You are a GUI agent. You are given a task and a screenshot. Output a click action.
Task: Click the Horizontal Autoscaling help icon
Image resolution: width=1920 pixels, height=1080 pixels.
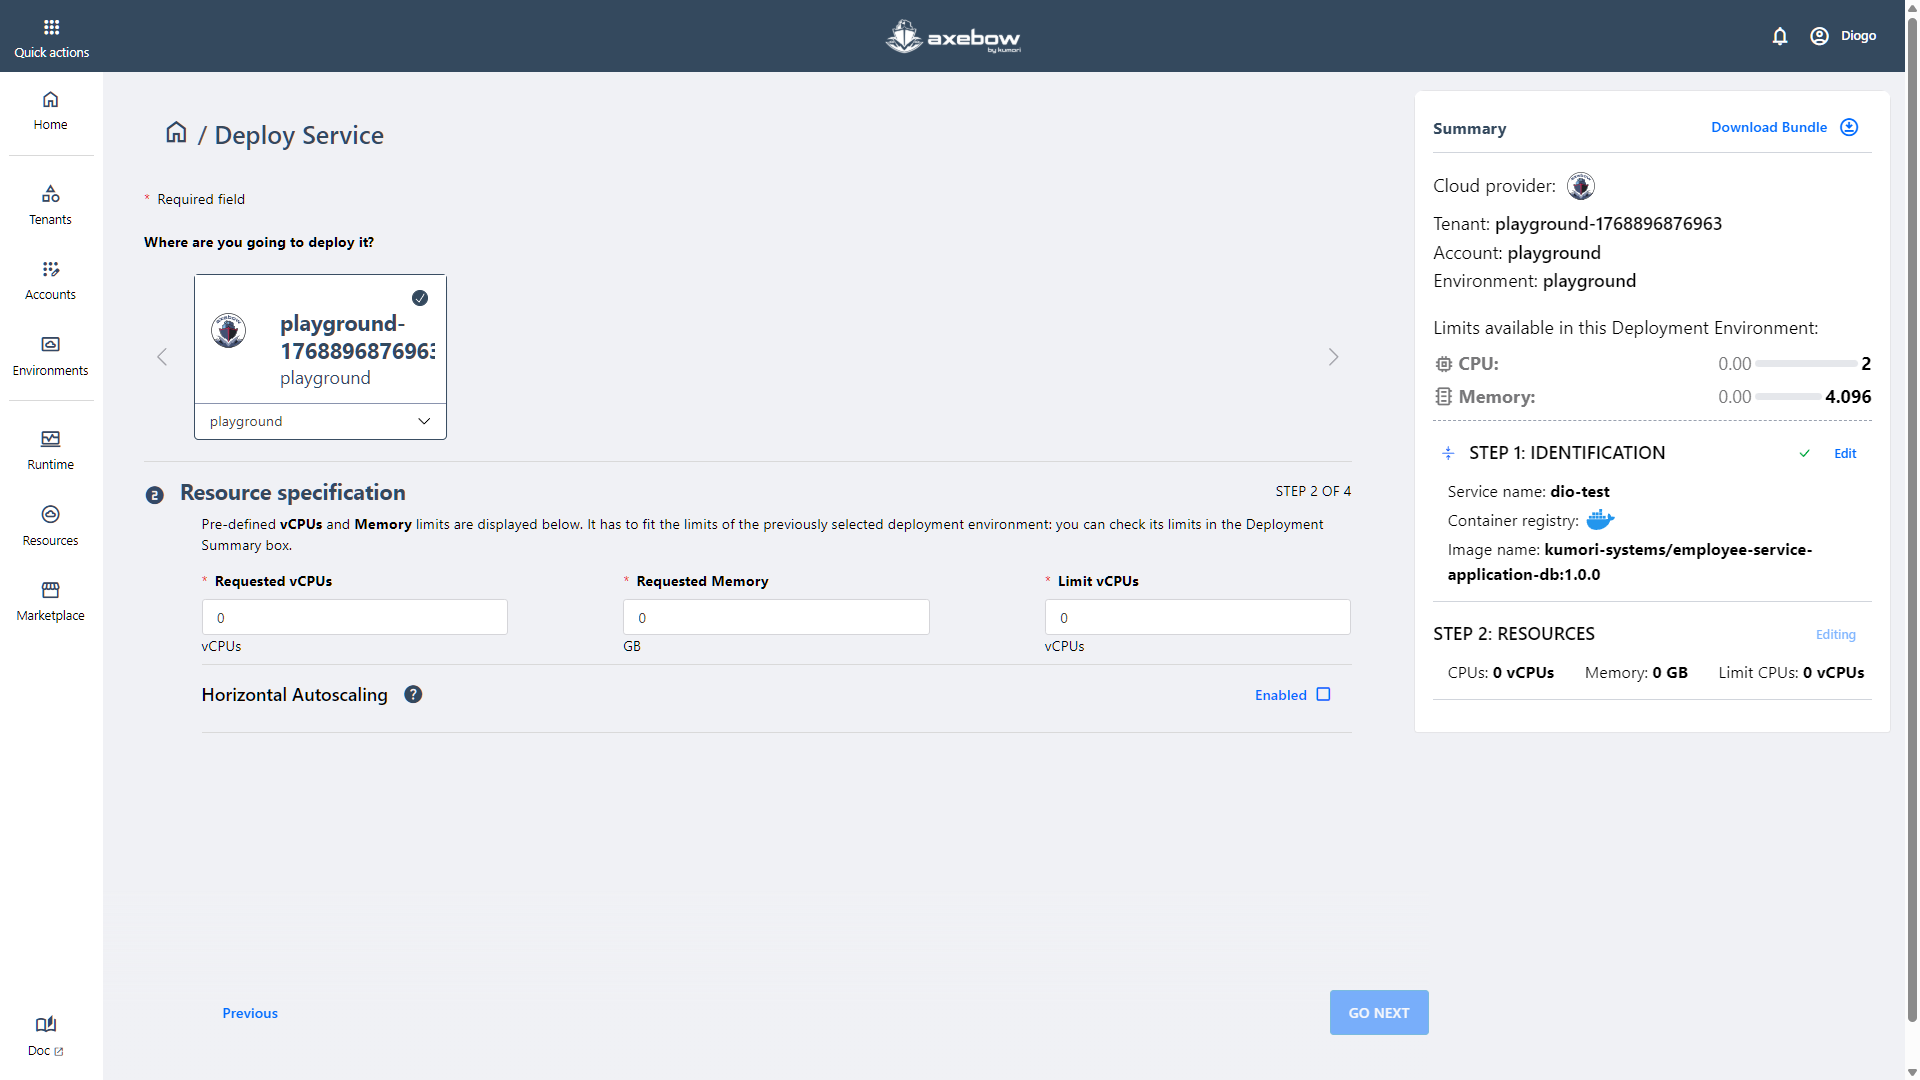(413, 694)
